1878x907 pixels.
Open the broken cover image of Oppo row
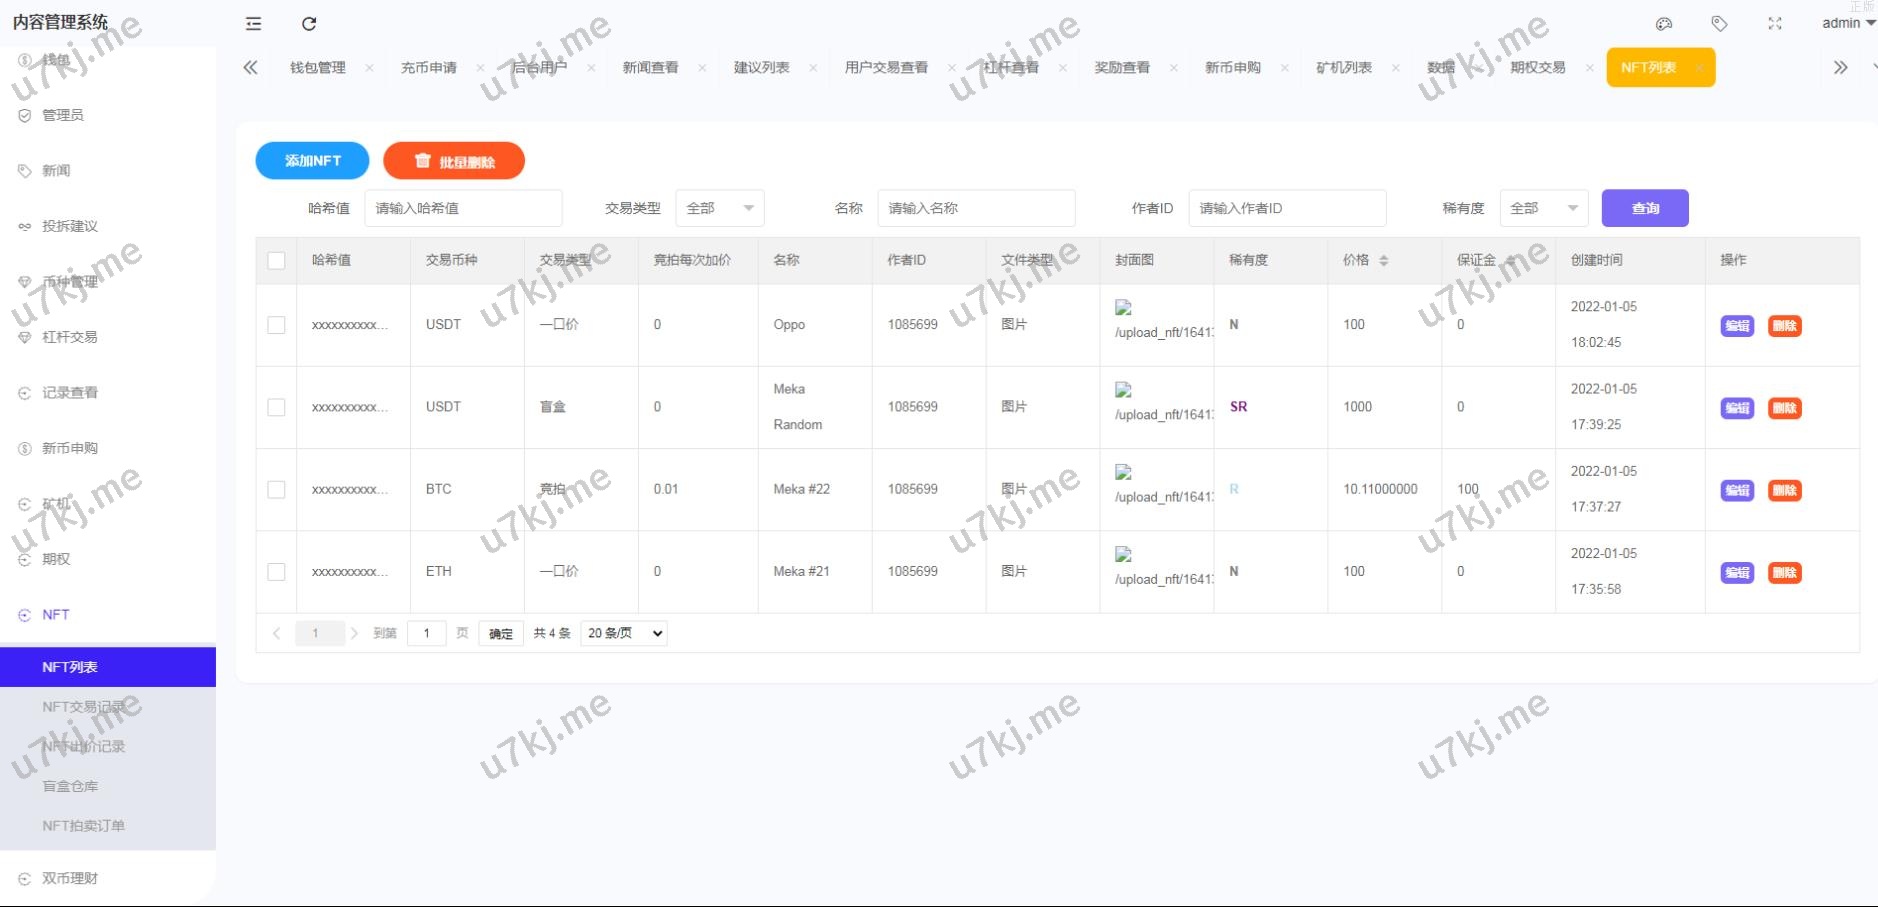point(1124,308)
